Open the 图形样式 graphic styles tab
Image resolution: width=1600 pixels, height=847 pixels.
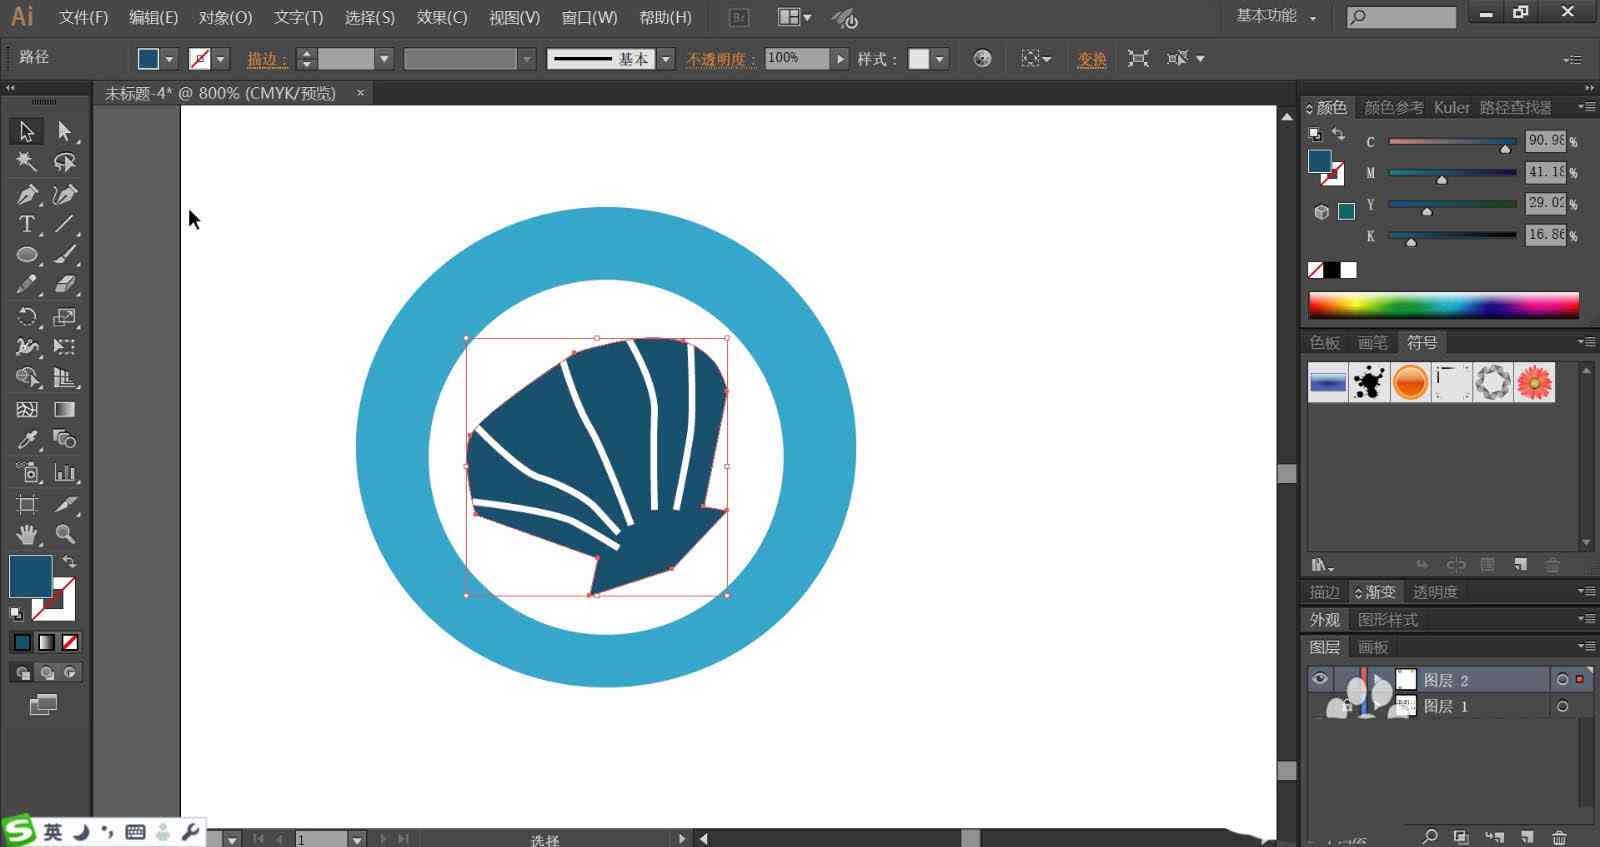(x=1388, y=620)
